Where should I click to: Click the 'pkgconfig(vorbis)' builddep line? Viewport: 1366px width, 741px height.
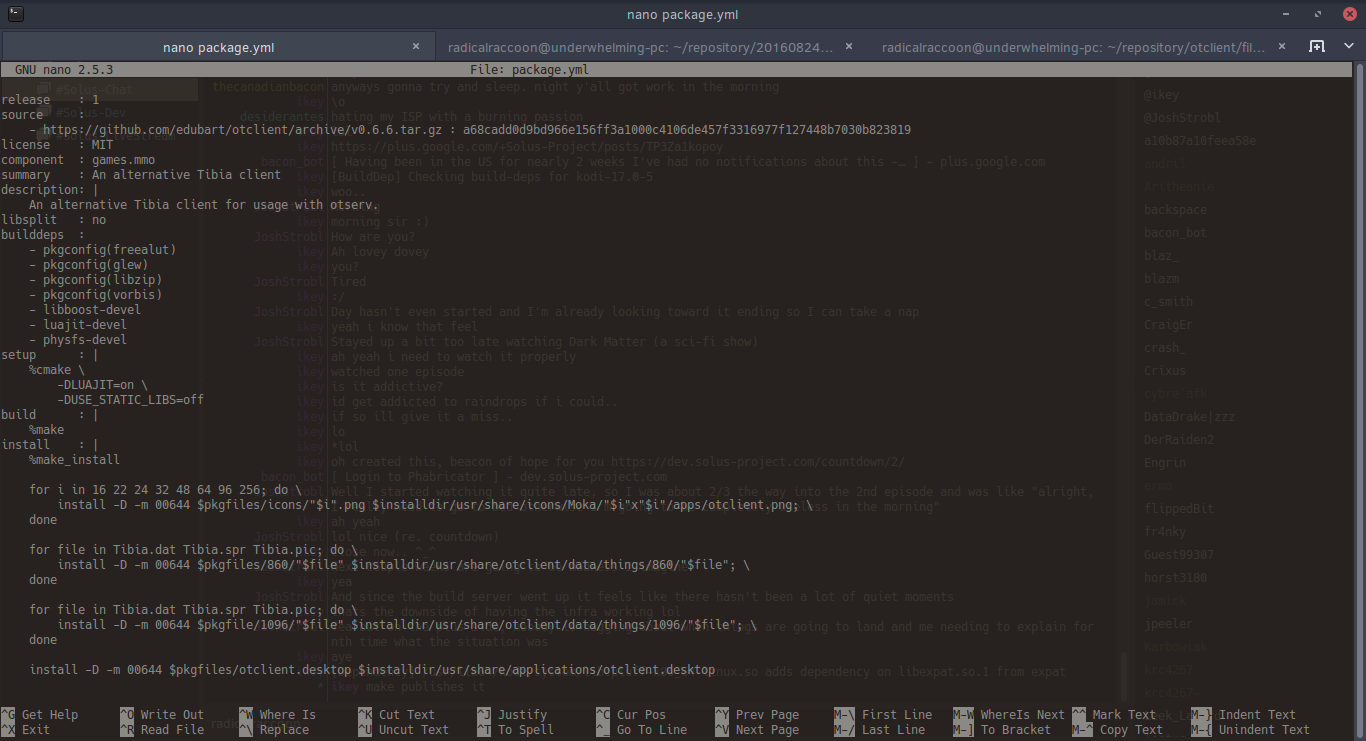click(x=96, y=295)
